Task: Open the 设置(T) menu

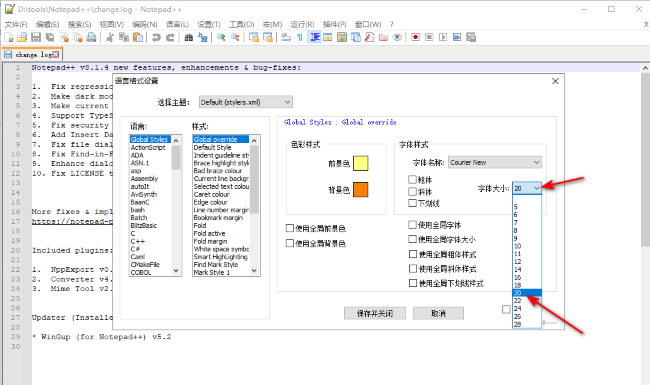Action: click(209, 24)
